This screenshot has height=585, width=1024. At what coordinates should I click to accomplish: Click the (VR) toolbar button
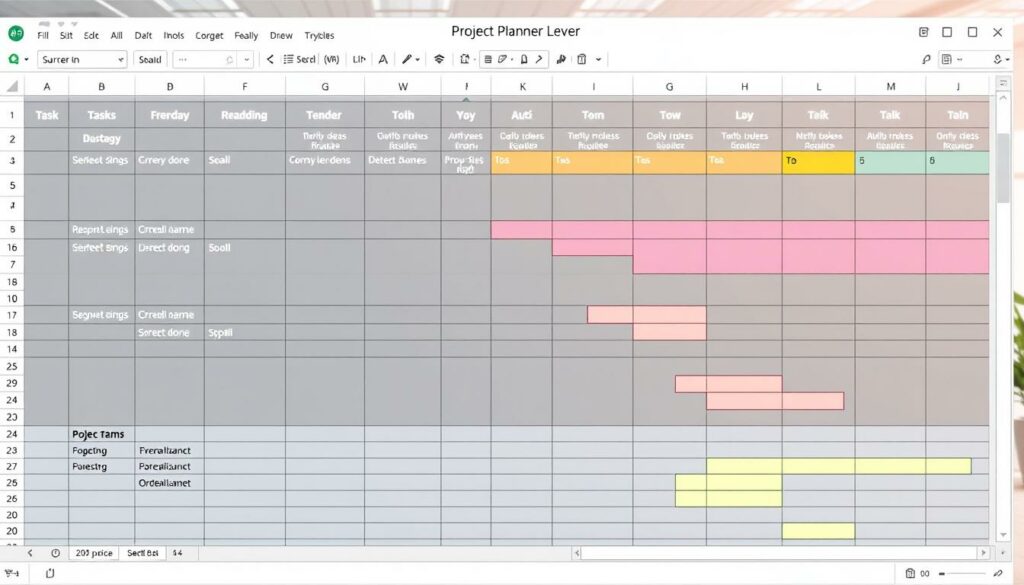pyautogui.click(x=332, y=59)
